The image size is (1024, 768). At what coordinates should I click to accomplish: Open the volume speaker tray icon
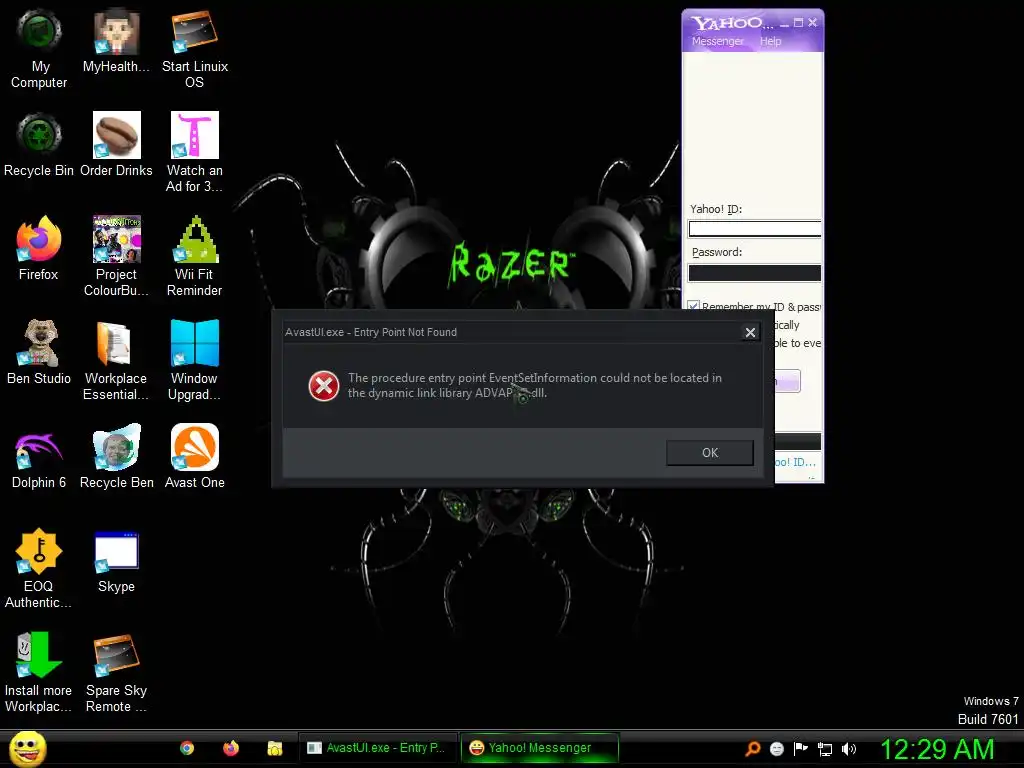(849, 748)
